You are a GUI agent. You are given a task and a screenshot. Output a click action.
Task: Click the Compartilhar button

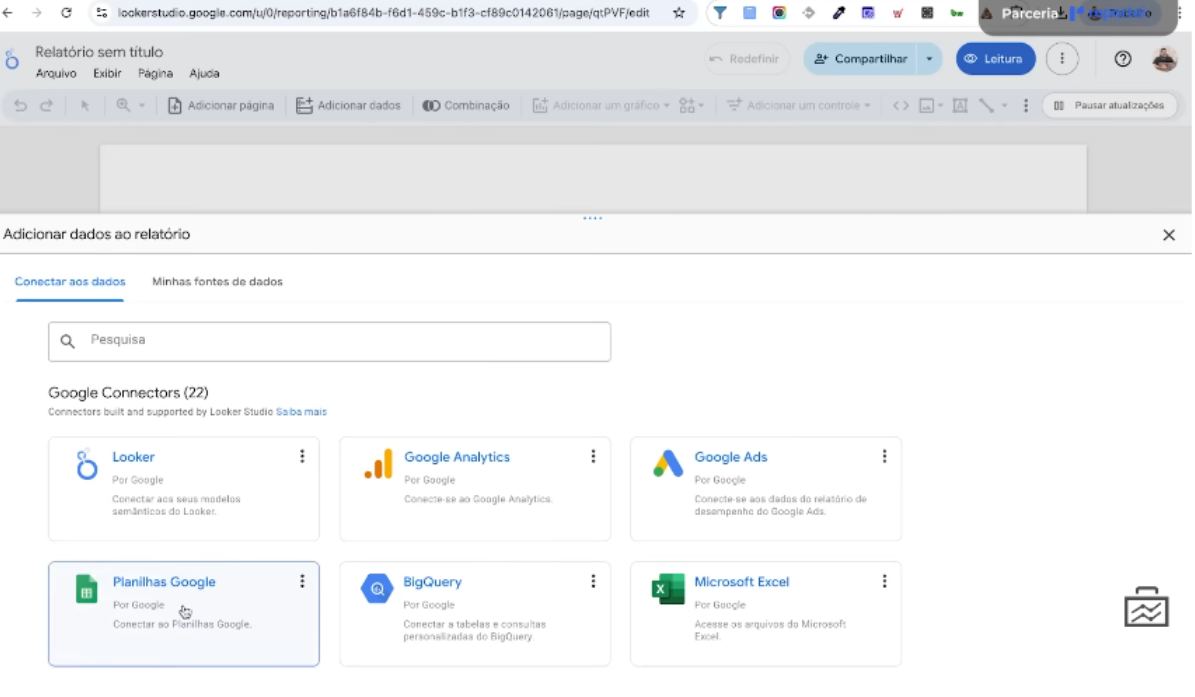860,59
